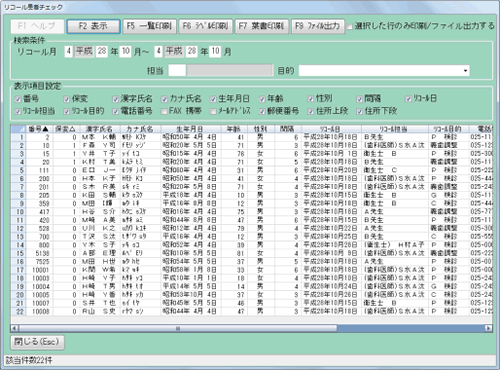Sort by リコール担当 column header

point(395,129)
